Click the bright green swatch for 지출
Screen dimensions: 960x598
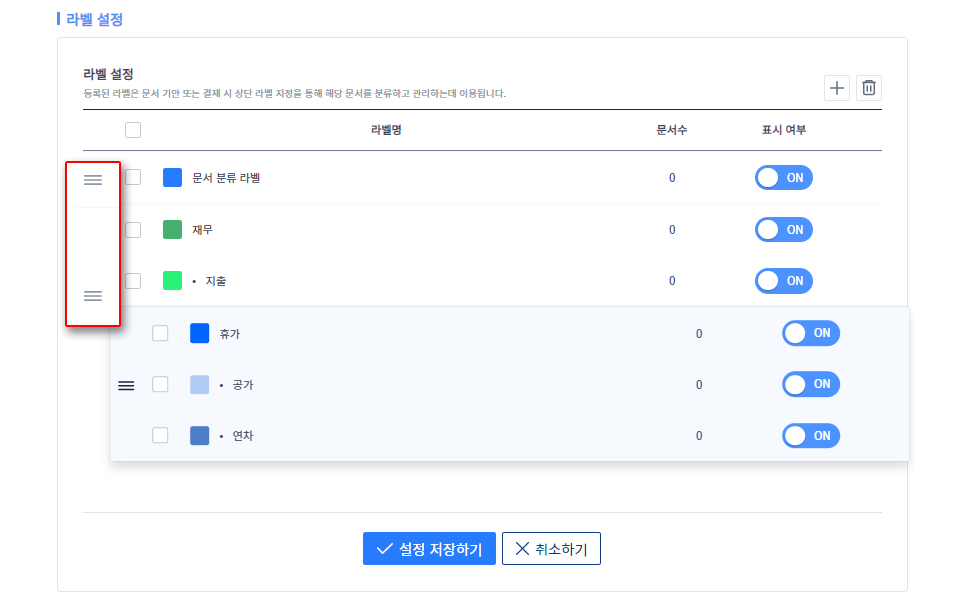[173, 280]
